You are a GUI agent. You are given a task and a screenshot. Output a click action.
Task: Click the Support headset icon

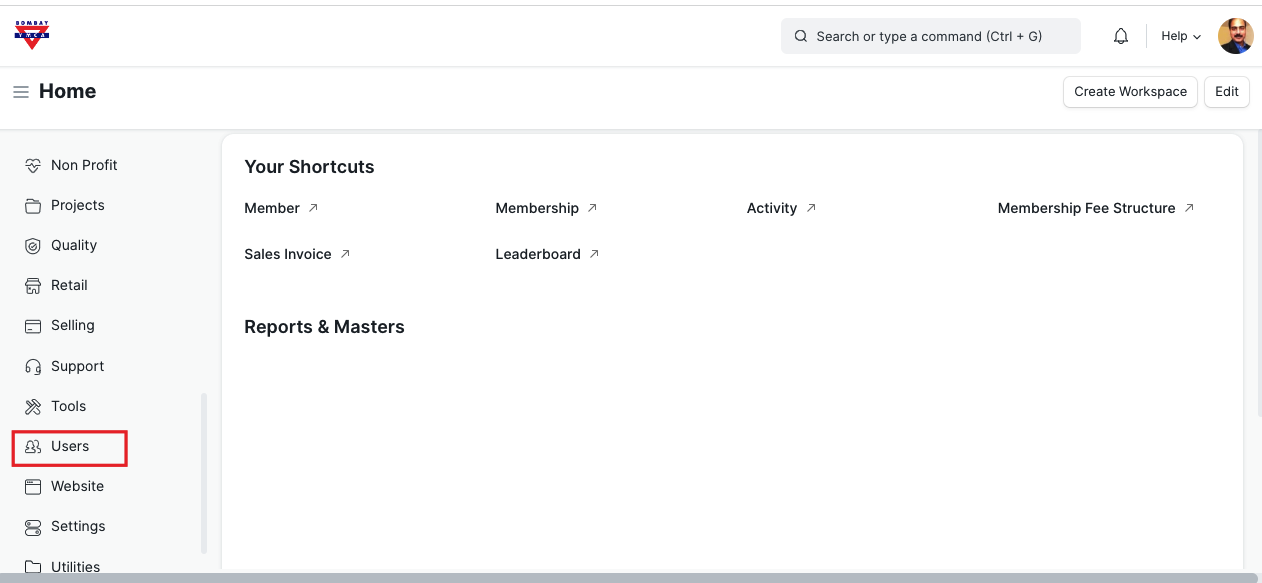(x=33, y=367)
